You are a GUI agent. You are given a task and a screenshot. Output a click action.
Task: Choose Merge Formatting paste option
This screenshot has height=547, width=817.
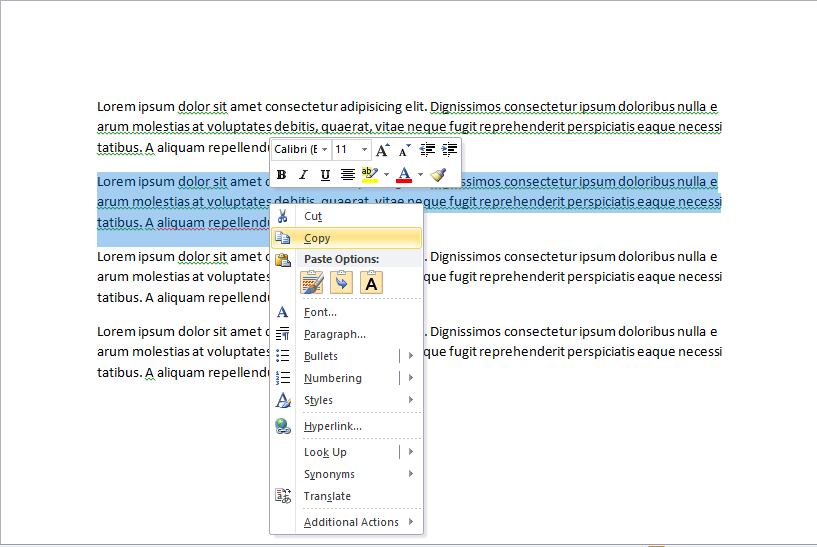[341, 282]
